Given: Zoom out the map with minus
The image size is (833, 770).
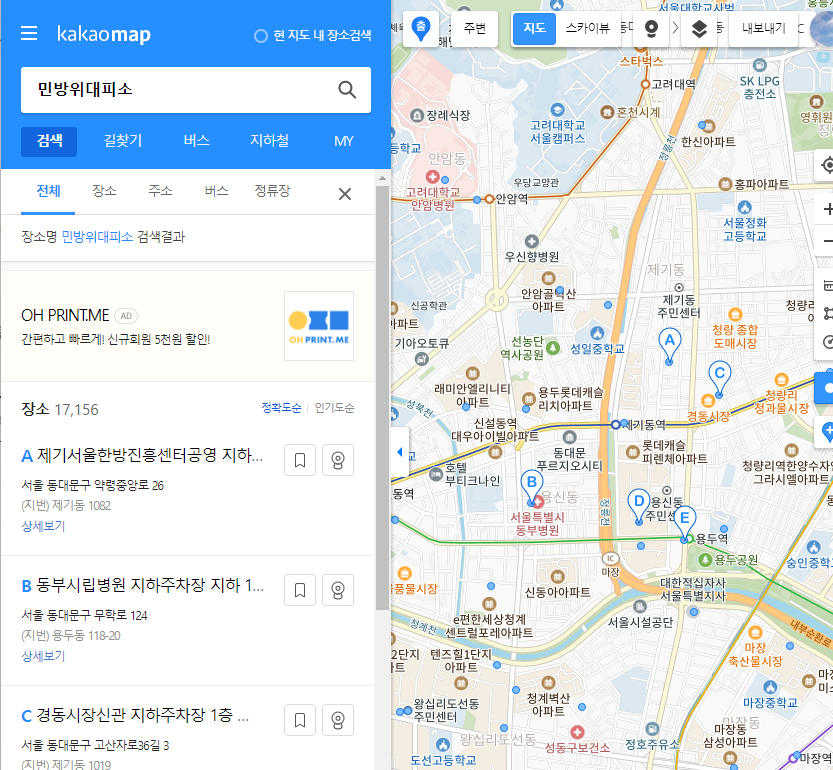Looking at the screenshot, I should pyautogui.click(x=826, y=241).
